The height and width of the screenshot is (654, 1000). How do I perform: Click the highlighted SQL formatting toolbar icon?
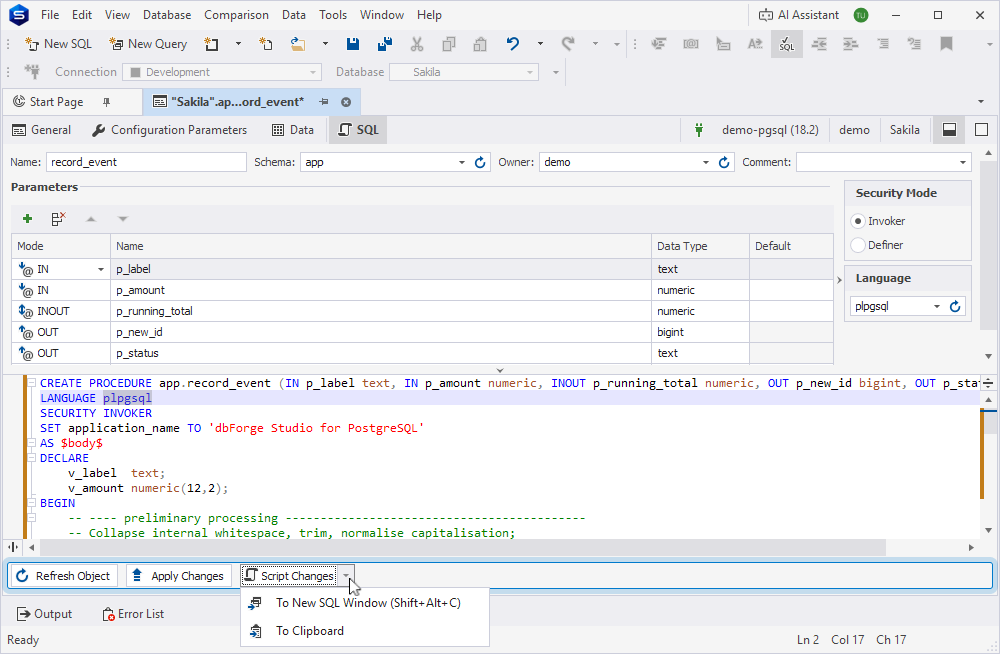tap(787, 44)
